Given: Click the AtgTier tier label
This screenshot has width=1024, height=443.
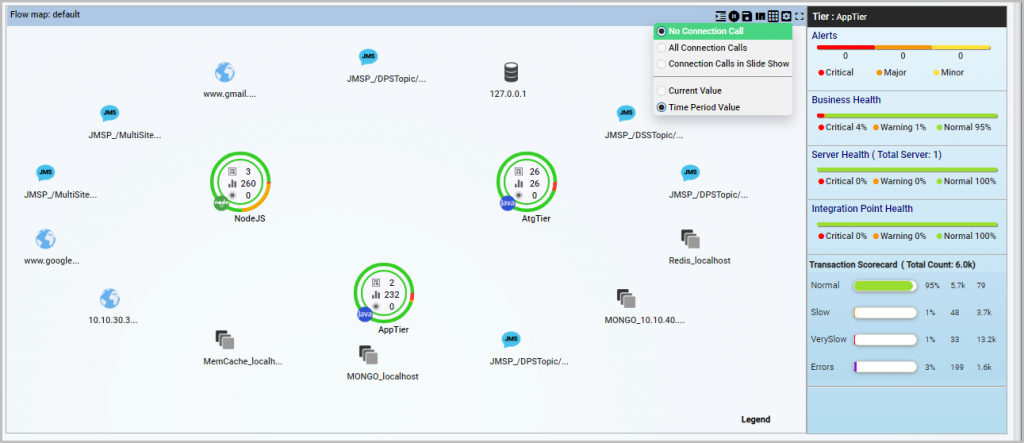Looking at the screenshot, I should 536,219.
